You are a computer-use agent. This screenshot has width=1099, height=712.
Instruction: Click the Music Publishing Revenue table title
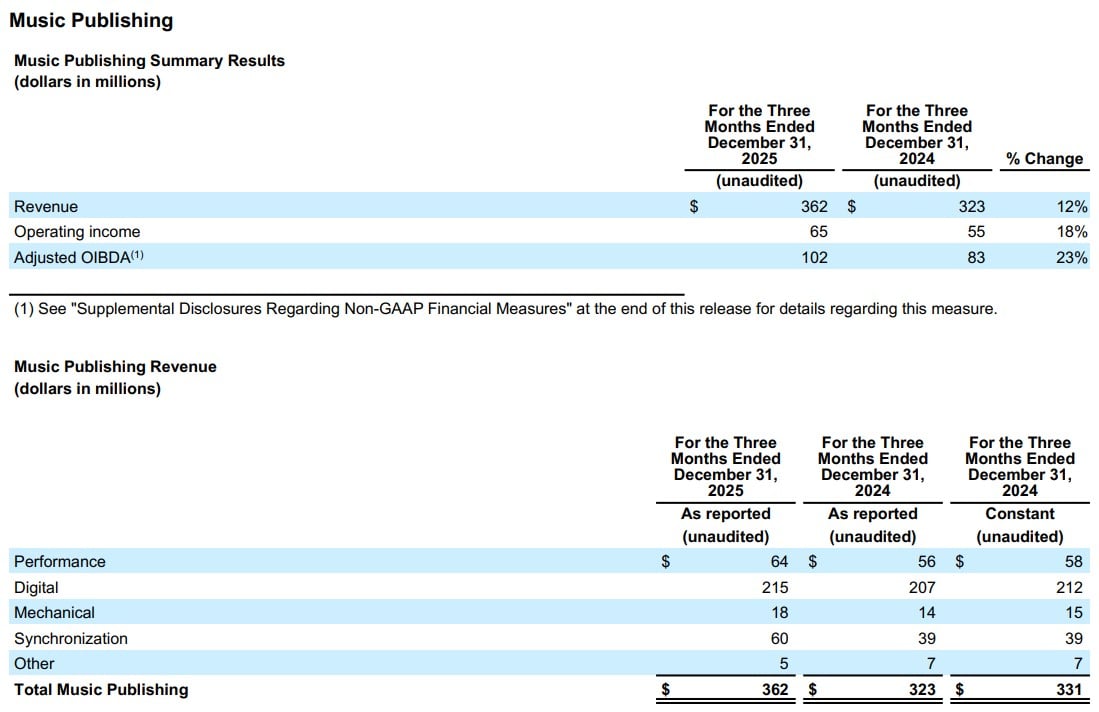point(115,367)
